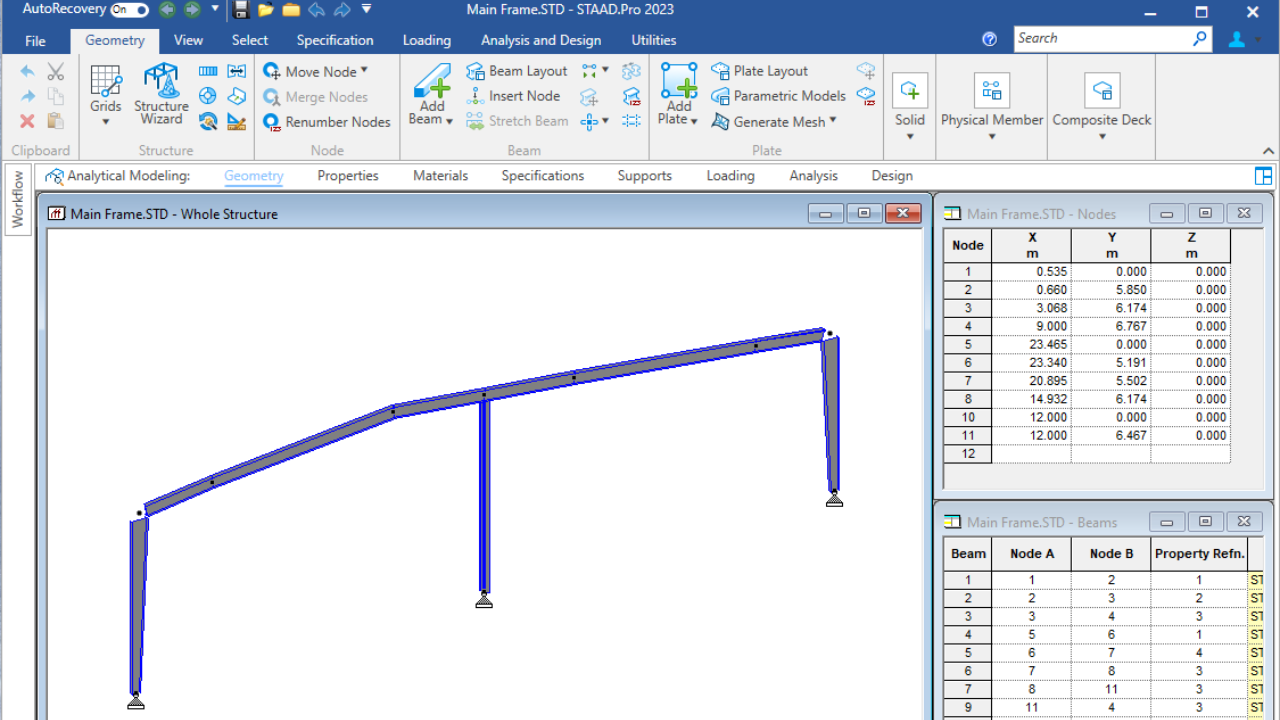Open the Specification ribbon tab
The image size is (1280, 720).
(335, 40)
